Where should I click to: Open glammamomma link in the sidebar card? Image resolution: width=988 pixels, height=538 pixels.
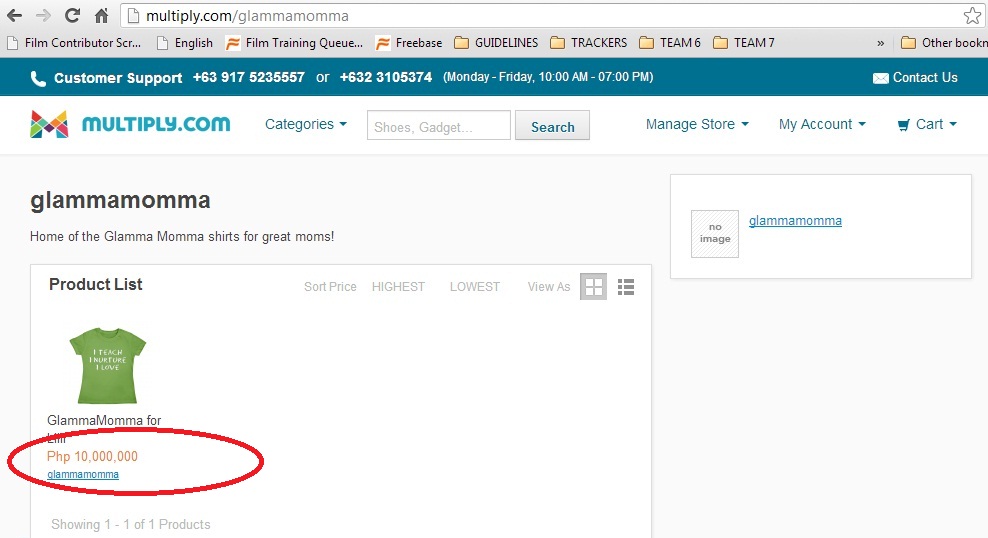[x=795, y=220]
